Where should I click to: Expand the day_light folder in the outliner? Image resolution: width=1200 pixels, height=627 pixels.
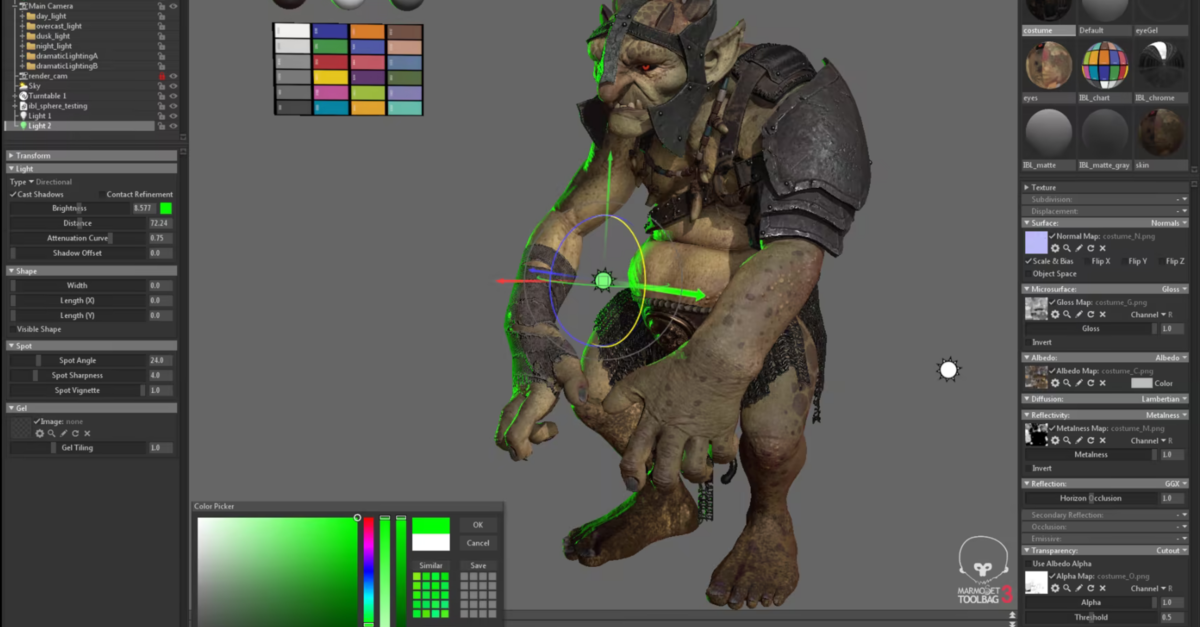point(22,16)
